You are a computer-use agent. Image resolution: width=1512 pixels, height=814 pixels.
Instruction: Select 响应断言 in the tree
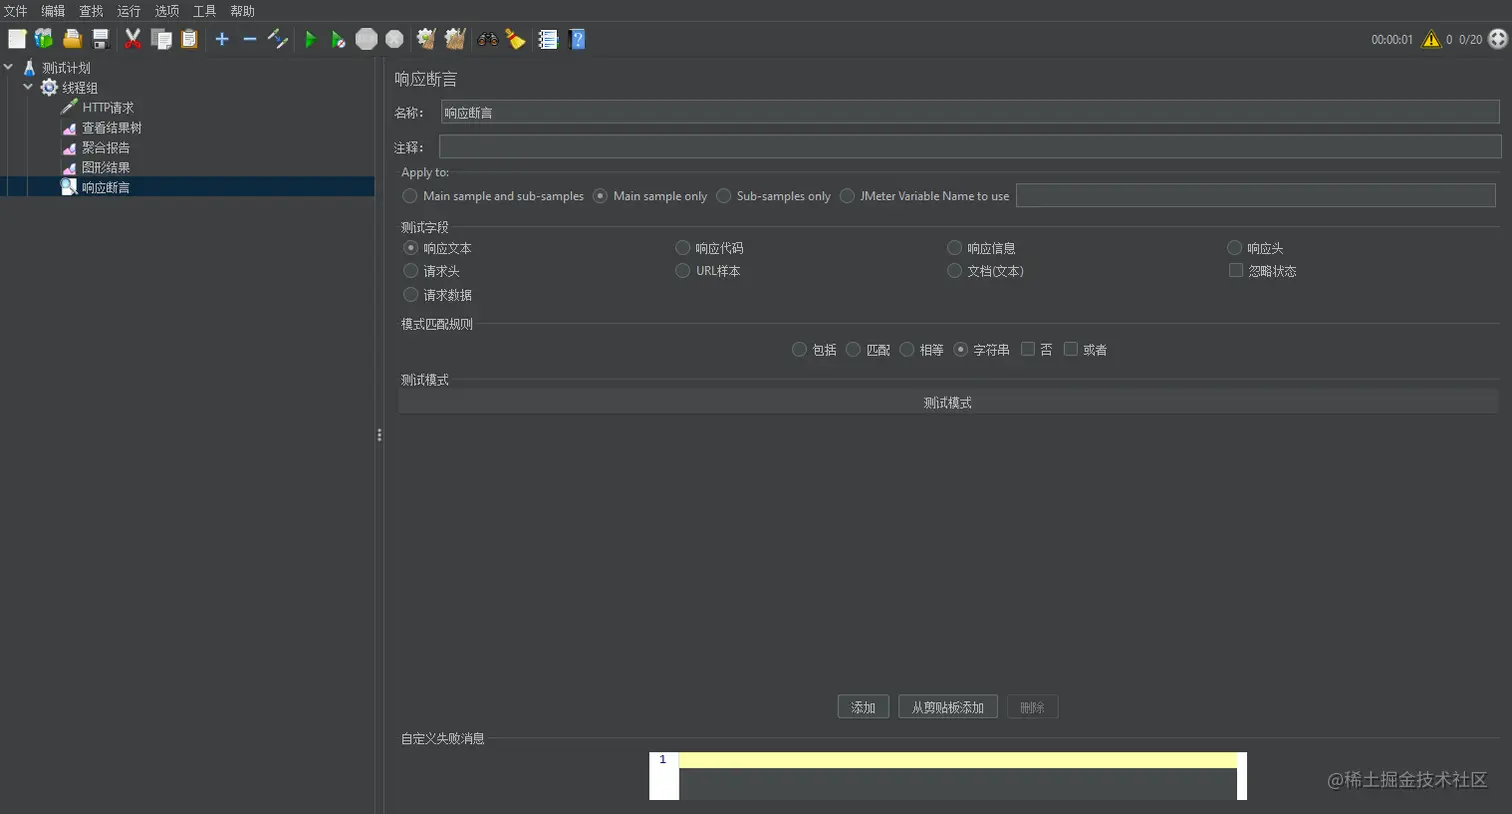pos(106,187)
